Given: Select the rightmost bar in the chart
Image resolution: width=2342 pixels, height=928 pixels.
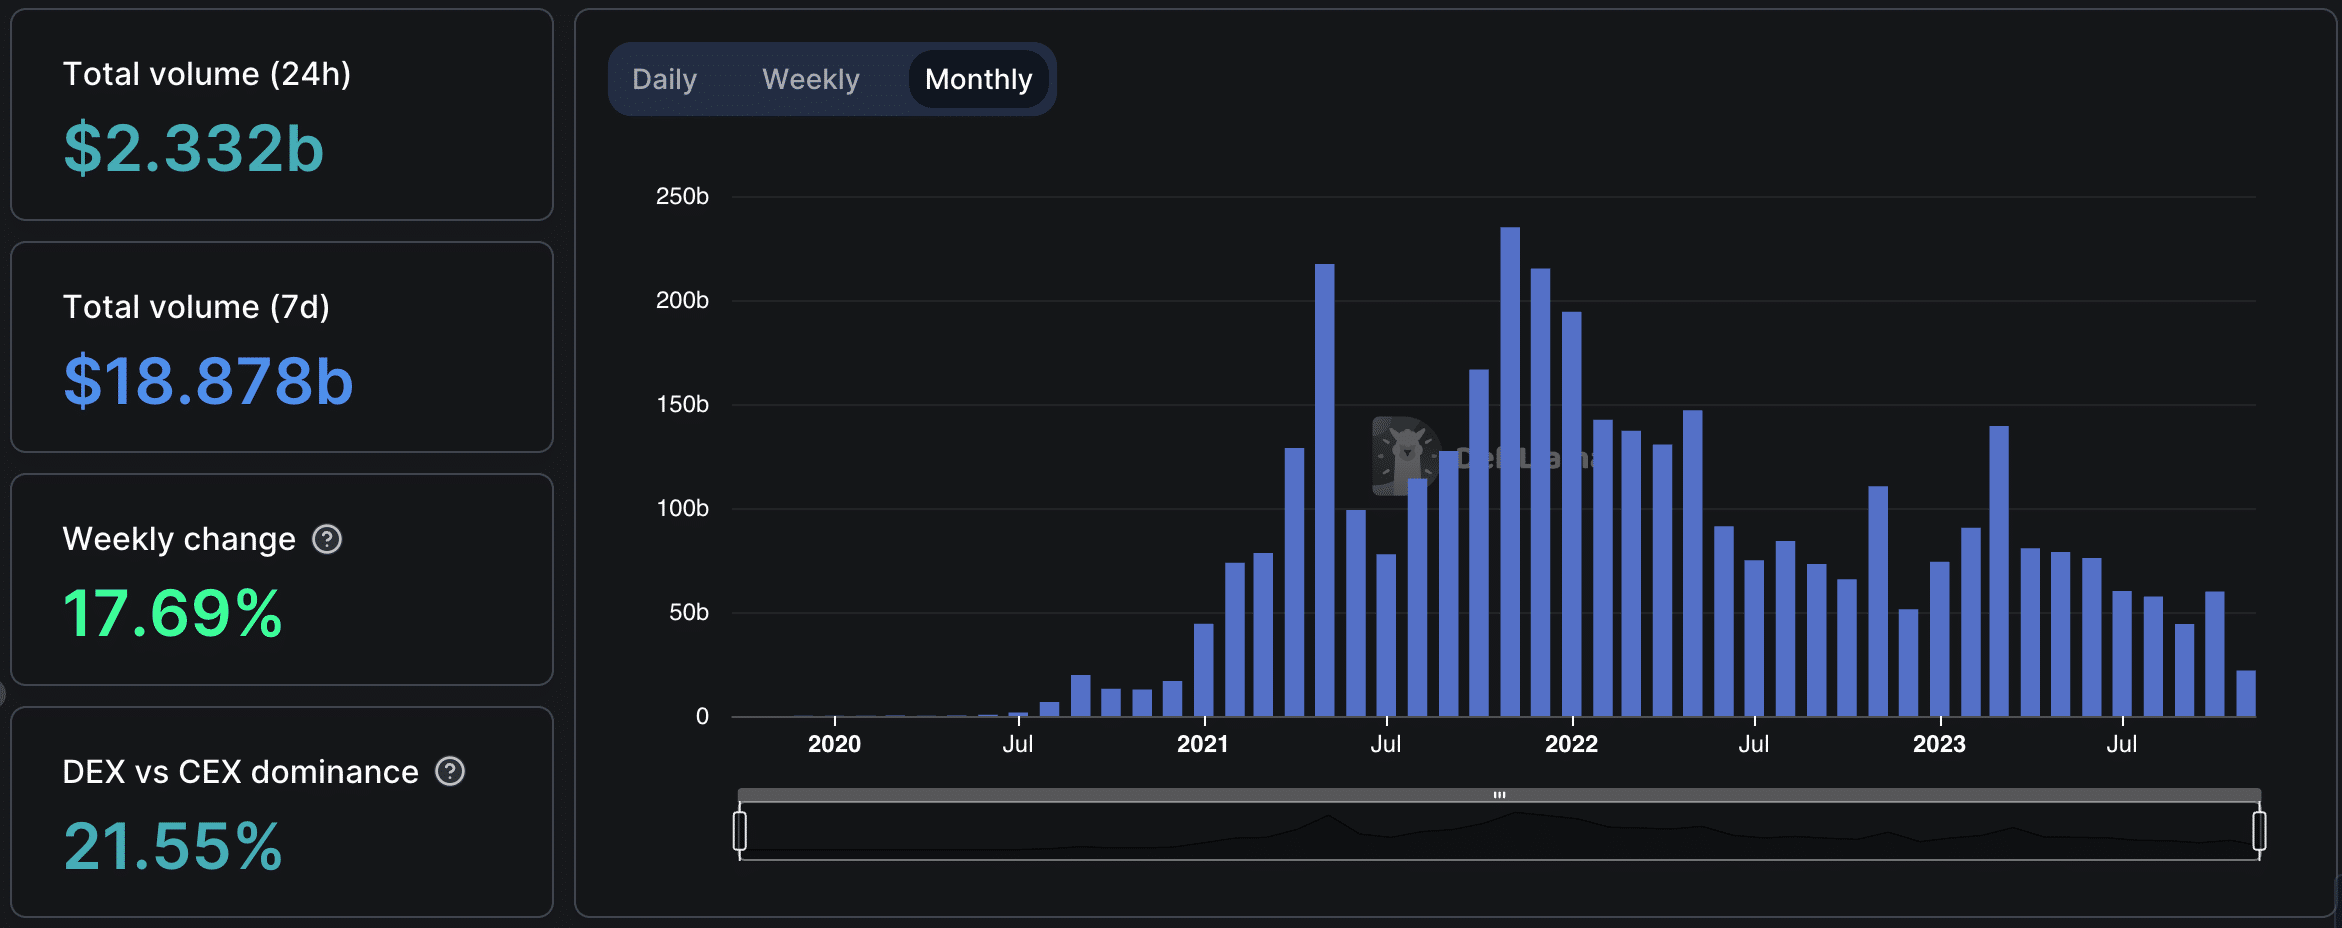Looking at the screenshot, I should [2246, 693].
